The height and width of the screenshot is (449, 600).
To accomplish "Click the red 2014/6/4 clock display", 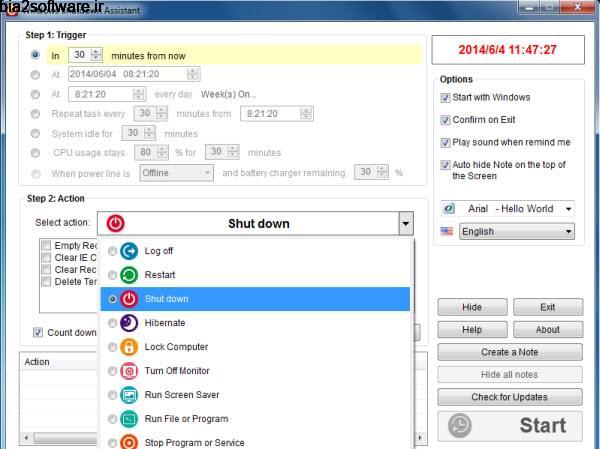I will [508, 50].
